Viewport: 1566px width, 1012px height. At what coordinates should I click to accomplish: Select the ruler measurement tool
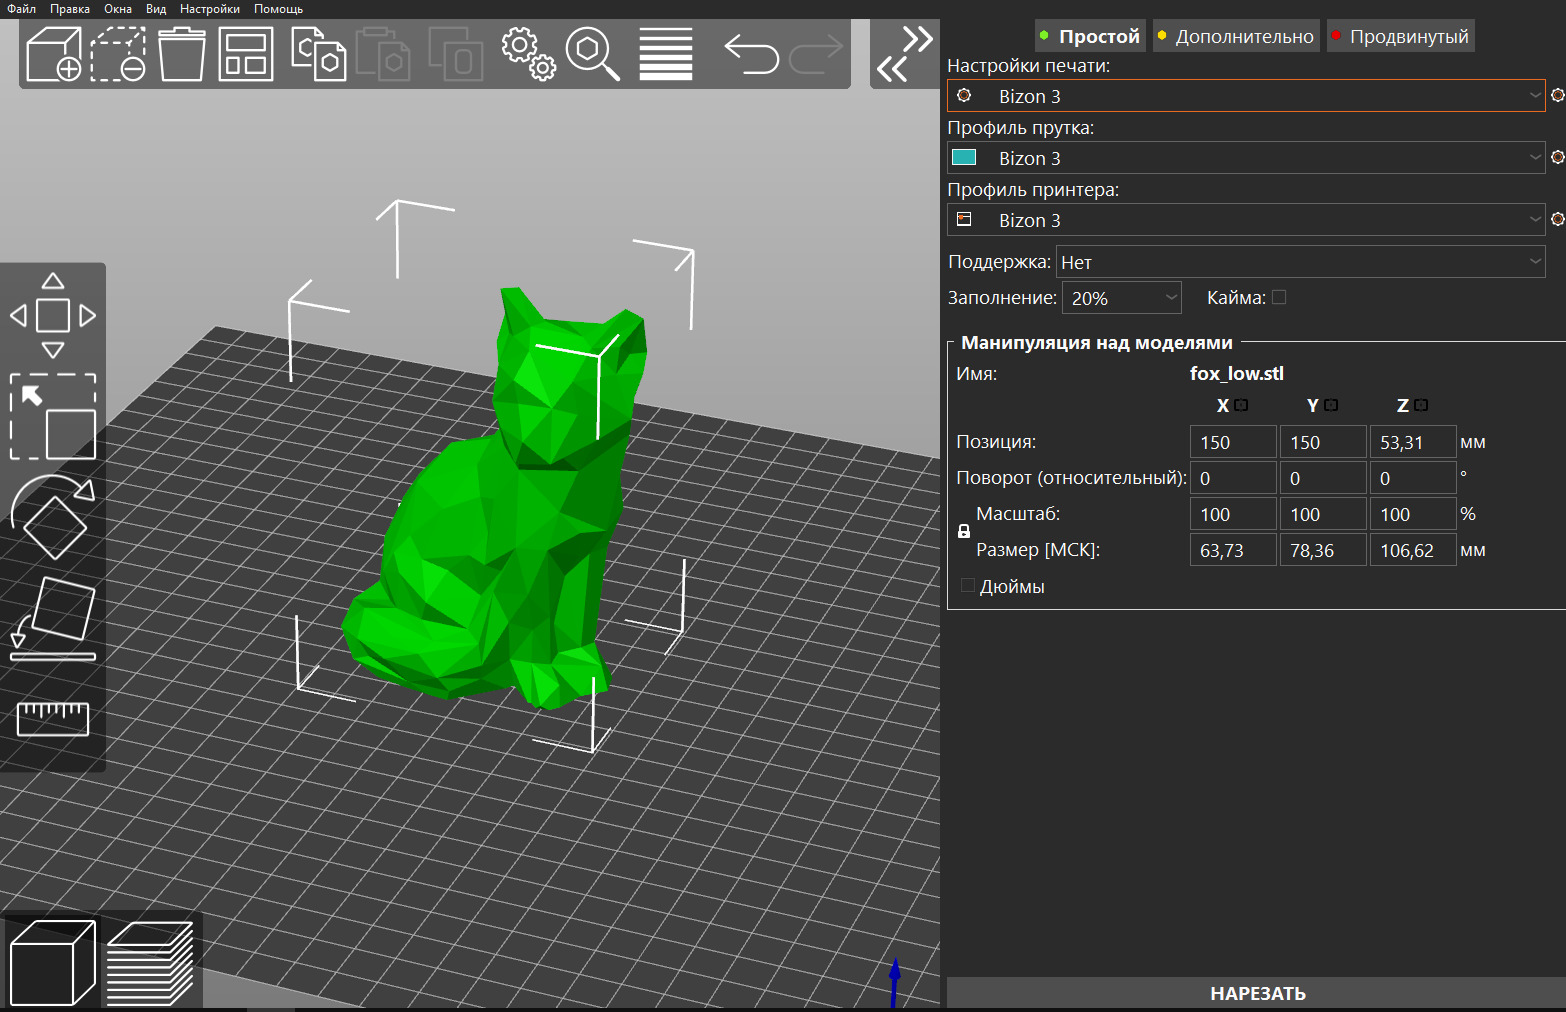pyautogui.click(x=53, y=718)
